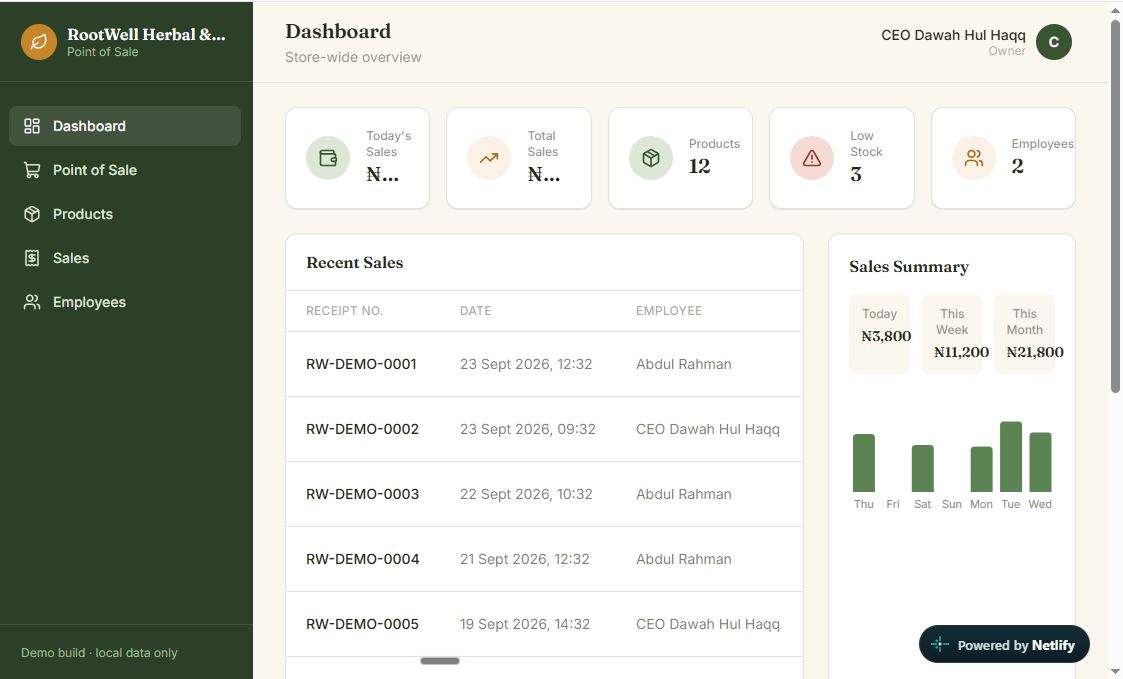Click the Dashboard grid icon in sidebar
The height and width of the screenshot is (679, 1123).
tap(32, 126)
